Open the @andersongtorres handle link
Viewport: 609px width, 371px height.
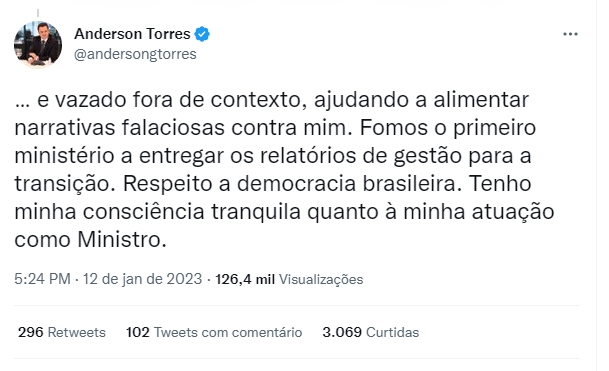[x=135, y=54]
